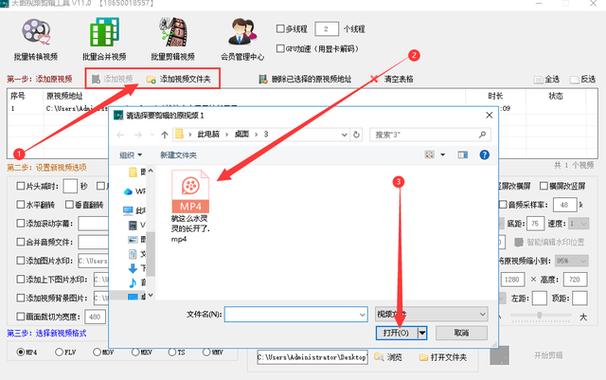The width and height of the screenshot is (606, 380).
Task: Expand the 文件名 combo box dropdown
Action: coord(362,315)
